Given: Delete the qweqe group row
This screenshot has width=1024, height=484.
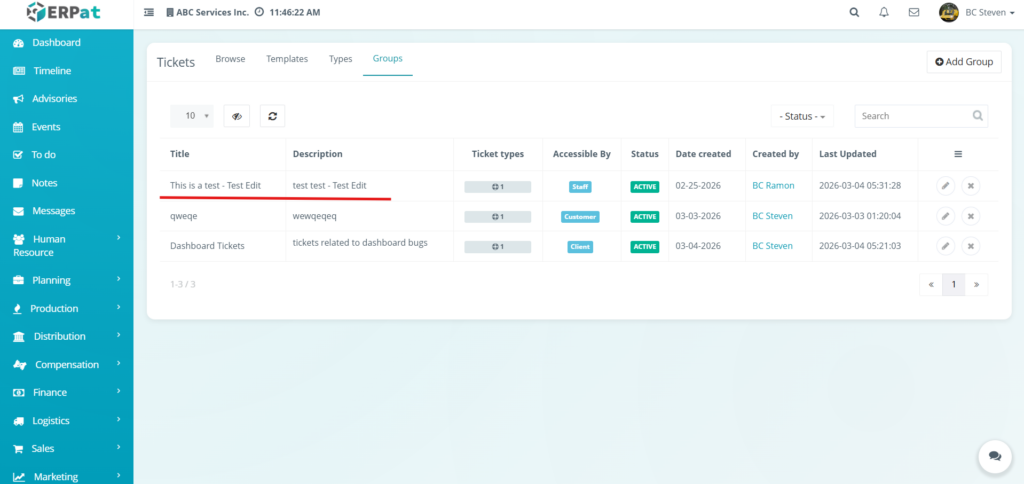Looking at the screenshot, I should (x=970, y=216).
